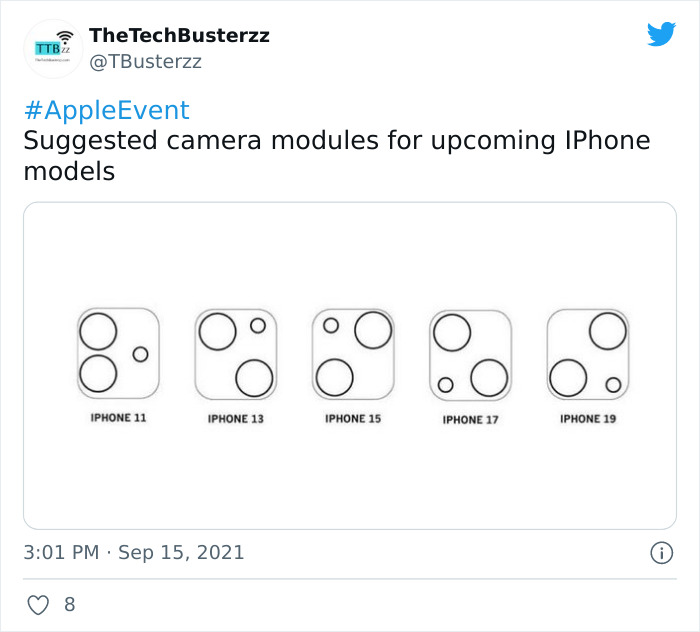This screenshot has height=632, width=700.
Task: Select the iPhone 11 camera module diagram
Action: pos(118,353)
